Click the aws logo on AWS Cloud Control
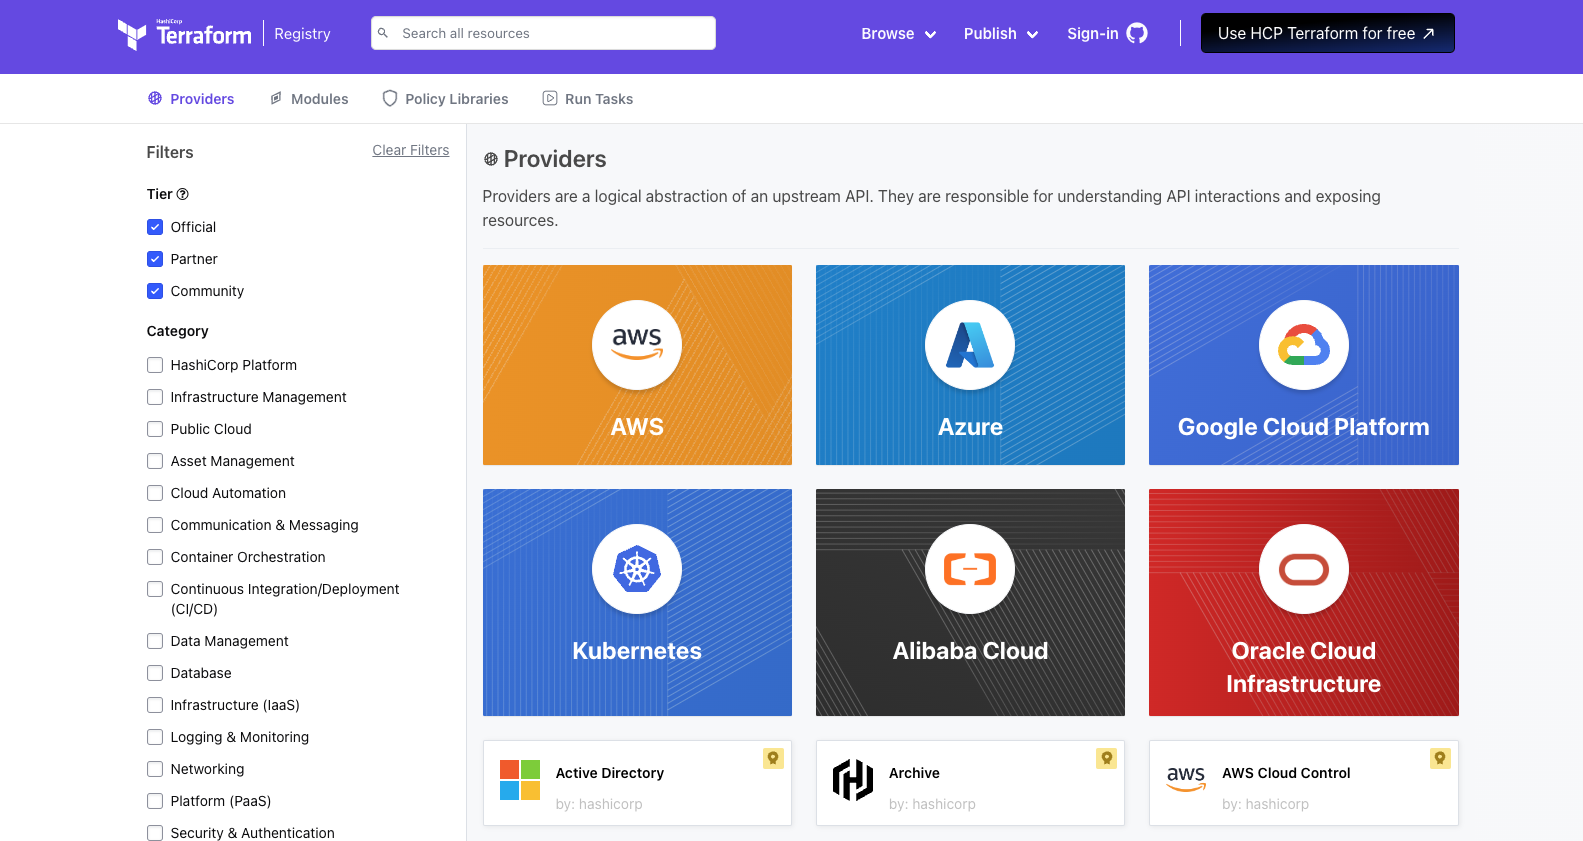The width and height of the screenshot is (1583, 841). (1186, 778)
